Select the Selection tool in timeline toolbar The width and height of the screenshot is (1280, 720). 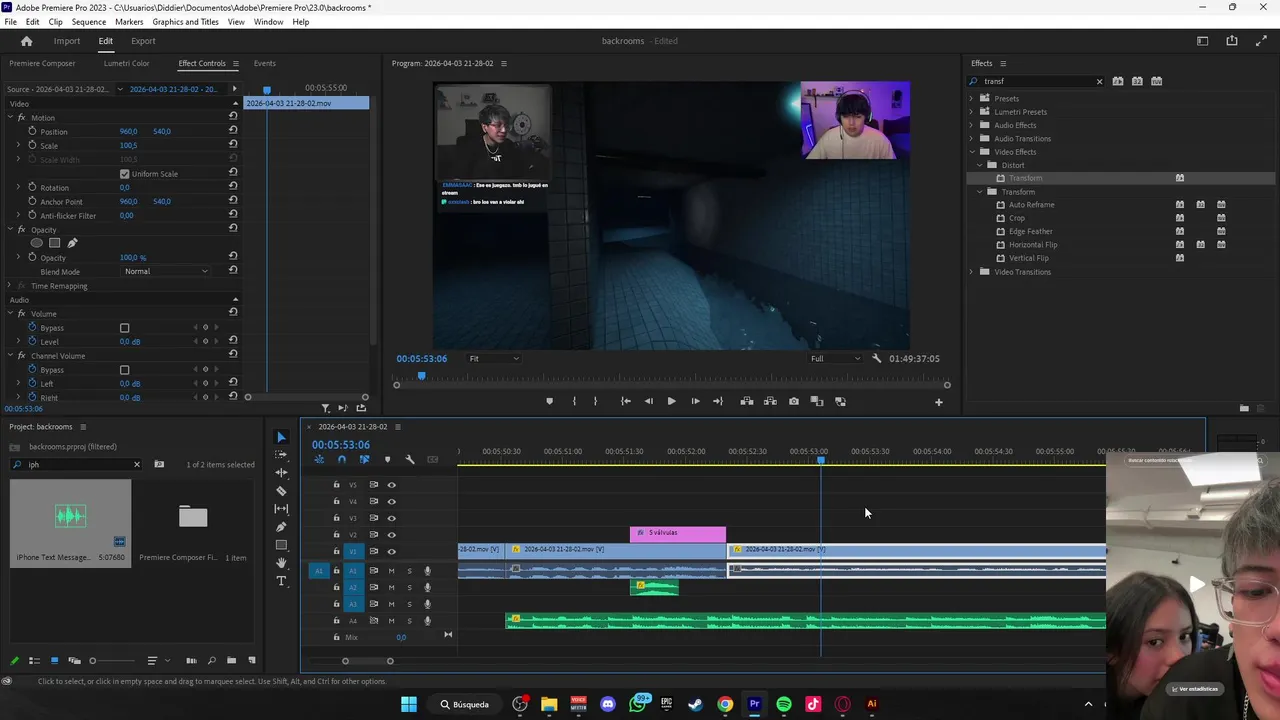tap(281, 437)
